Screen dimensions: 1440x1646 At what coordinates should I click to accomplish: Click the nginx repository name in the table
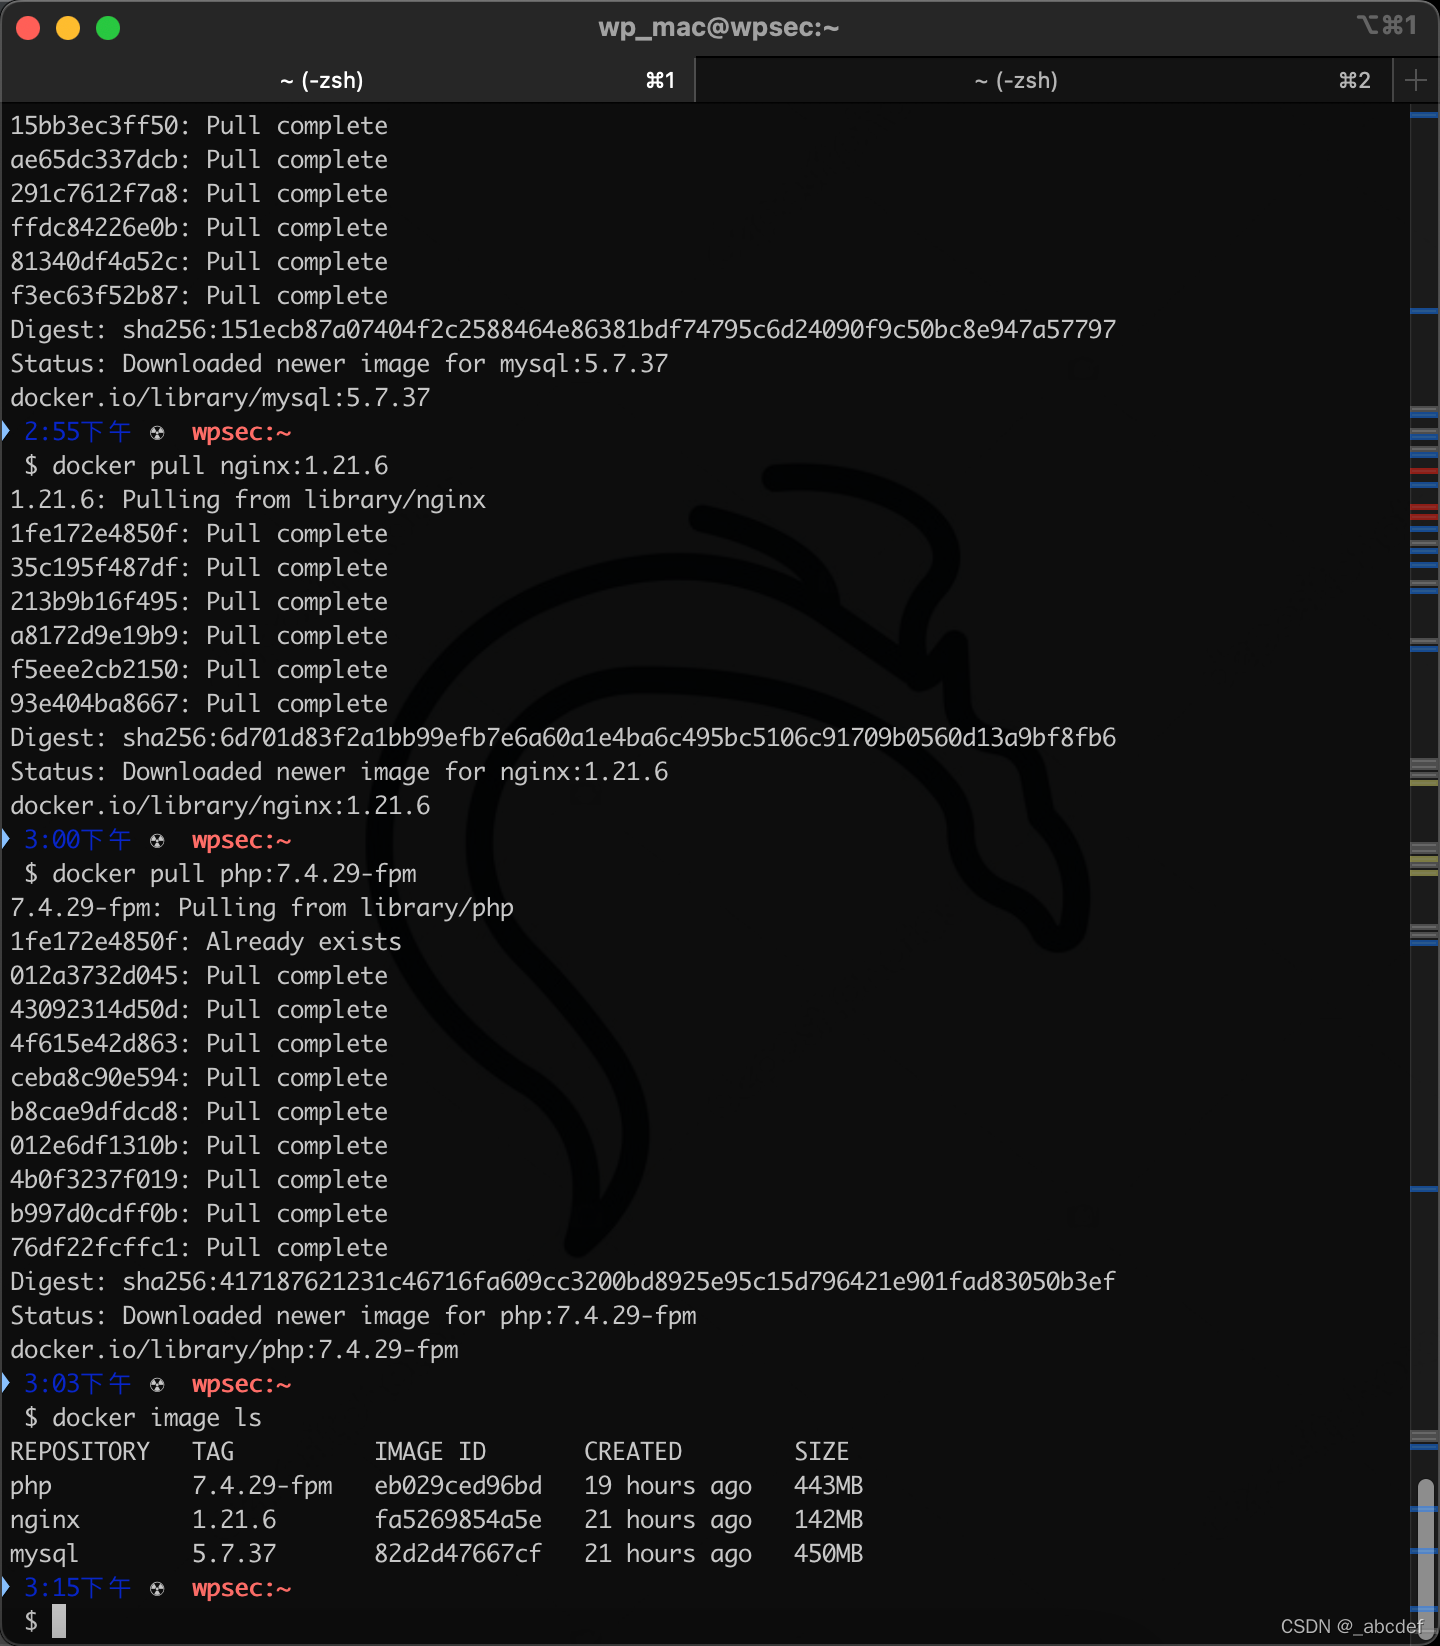tap(45, 1520)
